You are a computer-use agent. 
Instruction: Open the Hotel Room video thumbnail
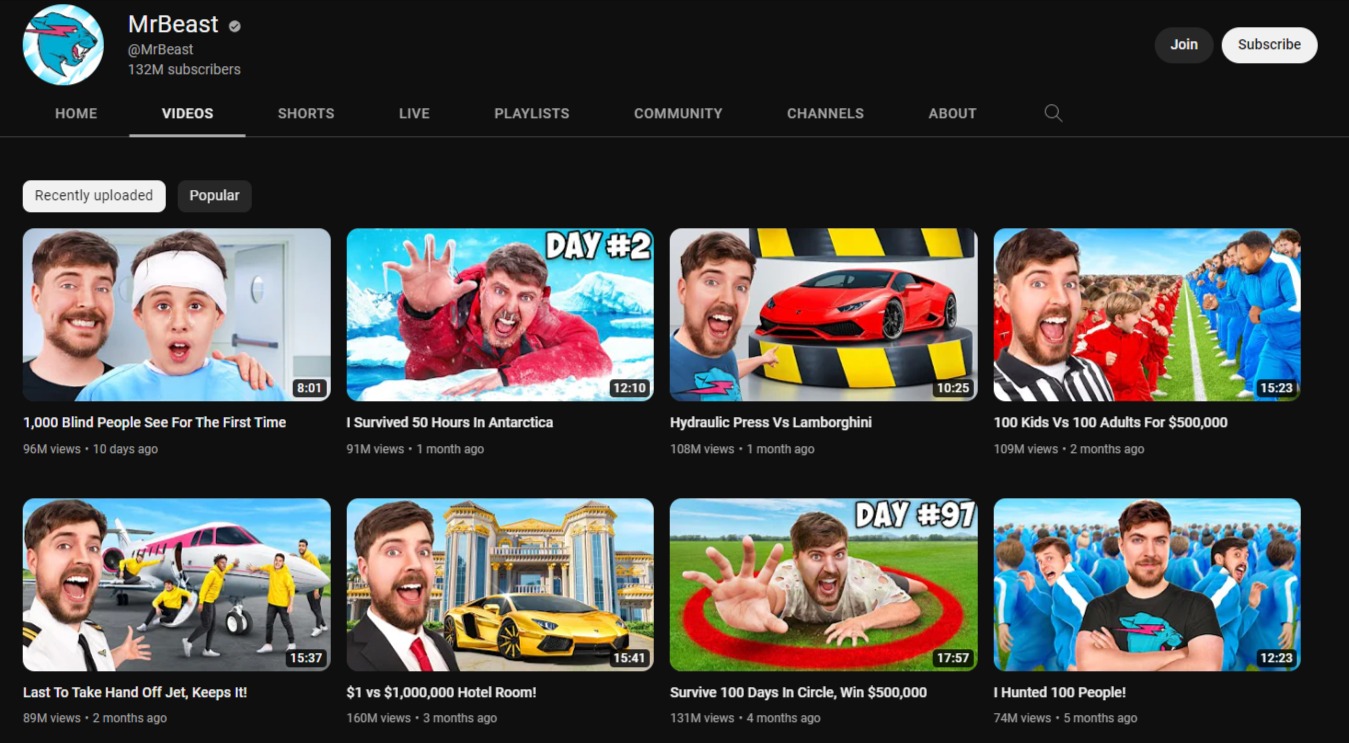pos(500,585)
